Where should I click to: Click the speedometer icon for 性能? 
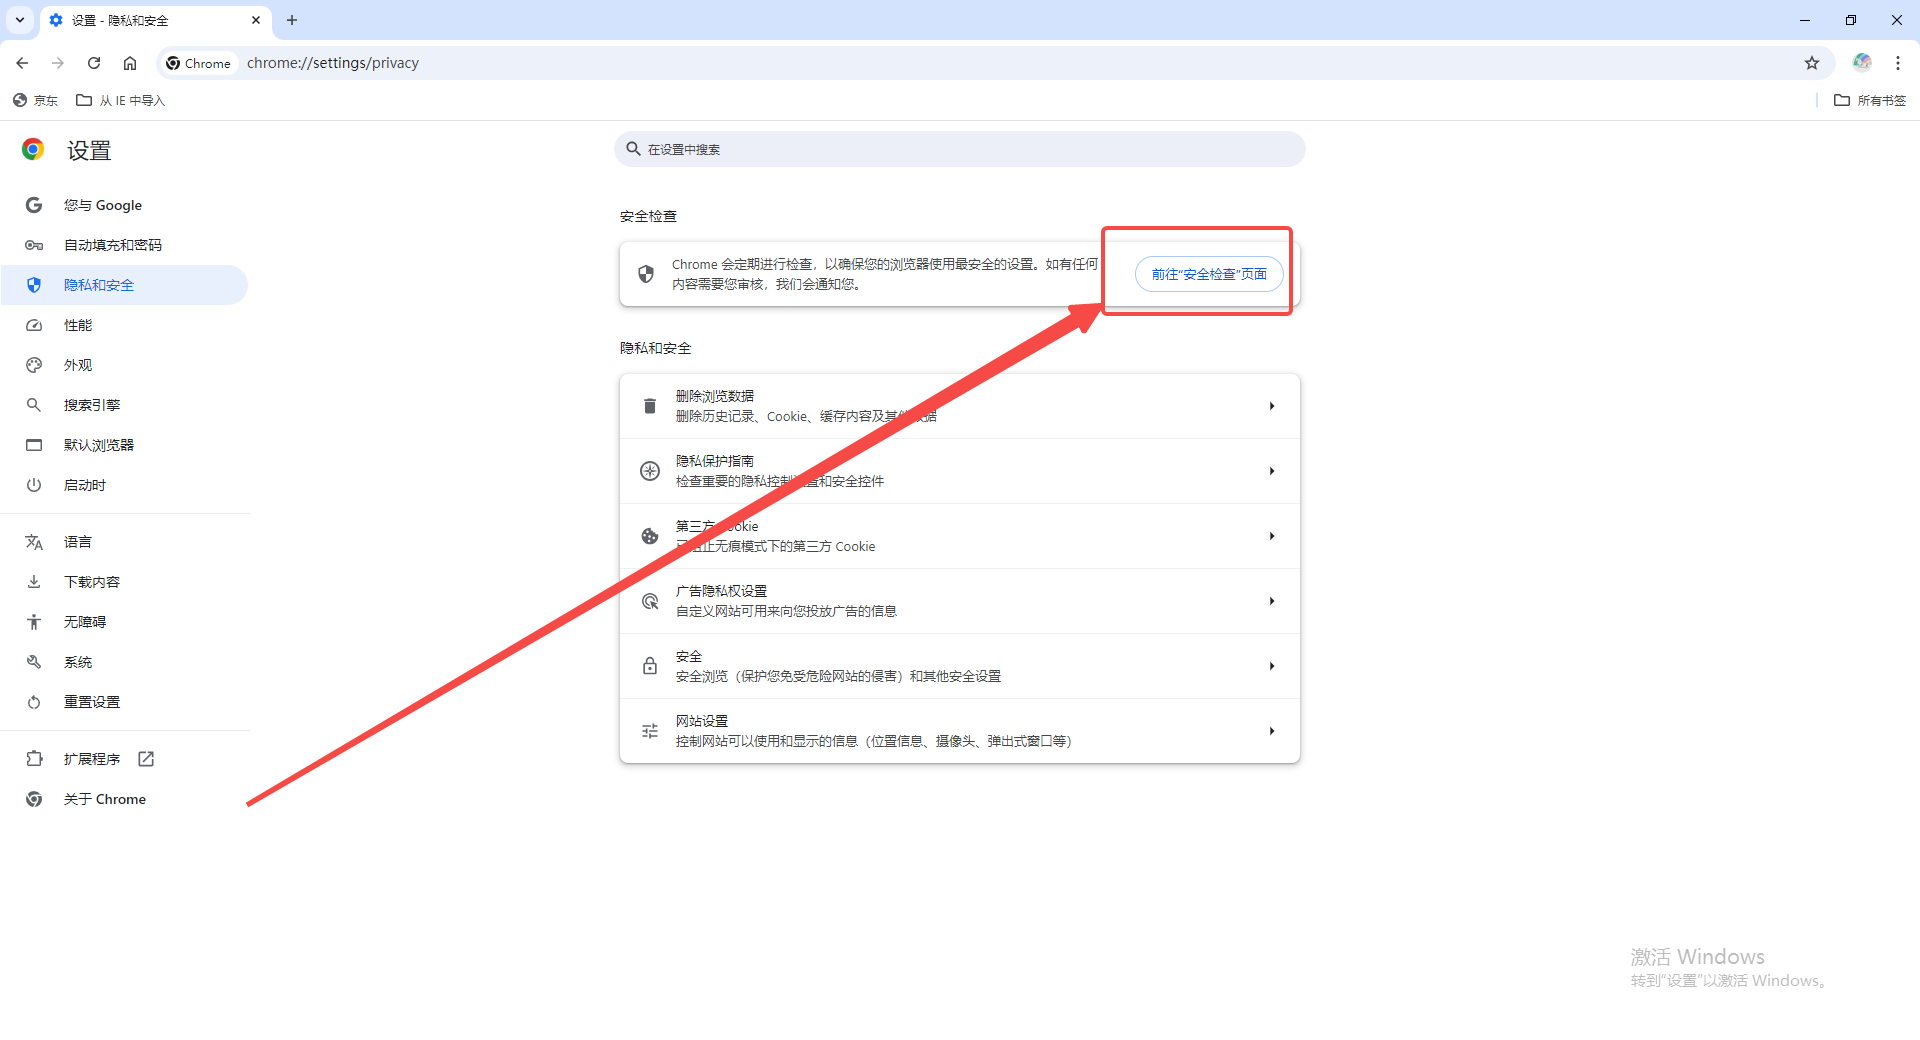point(34,325)
